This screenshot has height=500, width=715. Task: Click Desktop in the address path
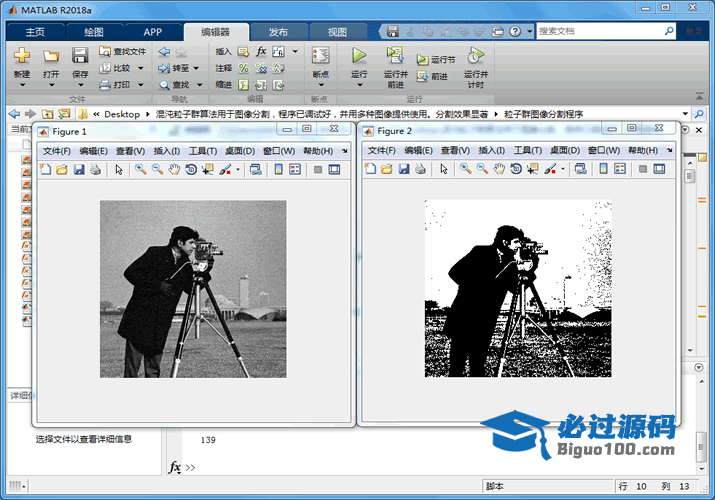click(x=122, y=114)
